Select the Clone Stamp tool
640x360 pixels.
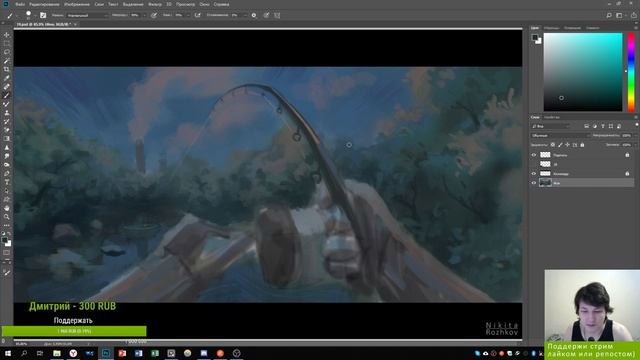point(7,113)
